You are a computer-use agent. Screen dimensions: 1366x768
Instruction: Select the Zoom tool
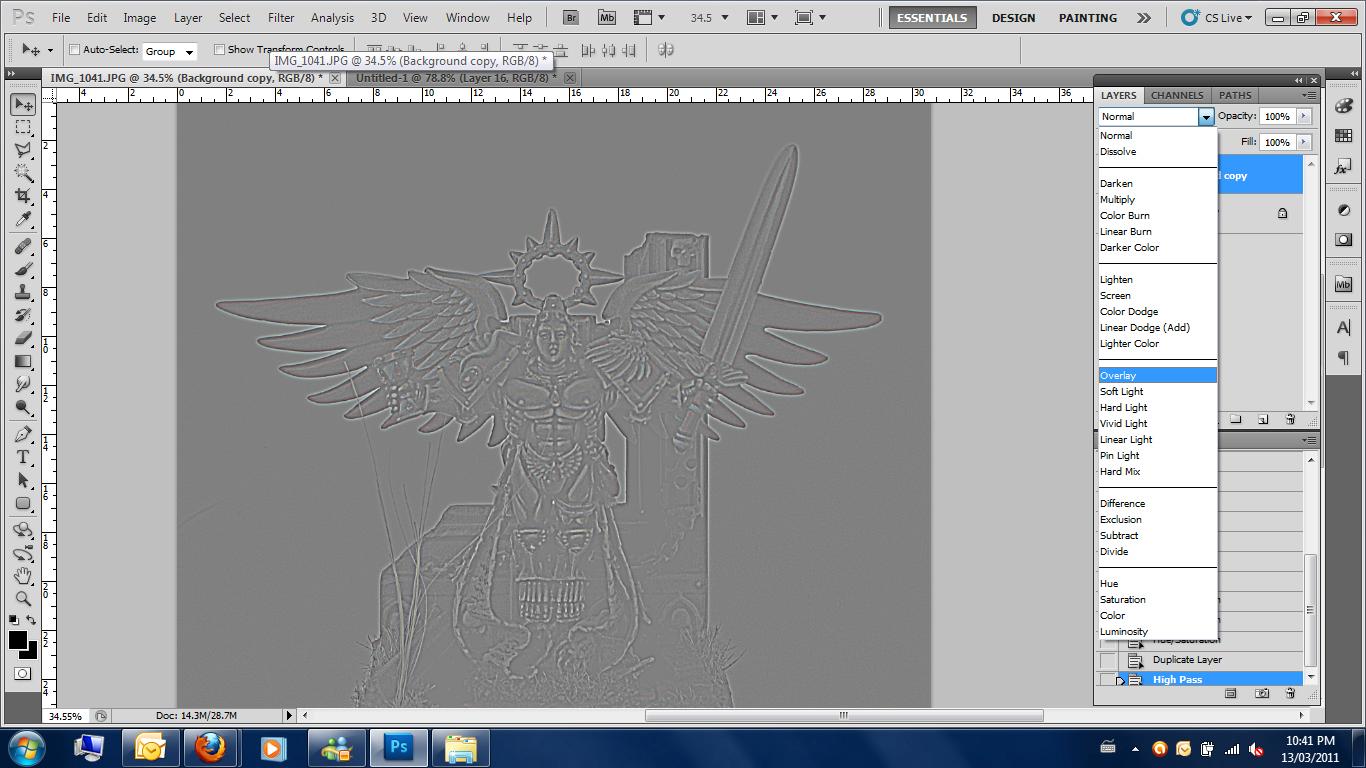tap(23, 599)
